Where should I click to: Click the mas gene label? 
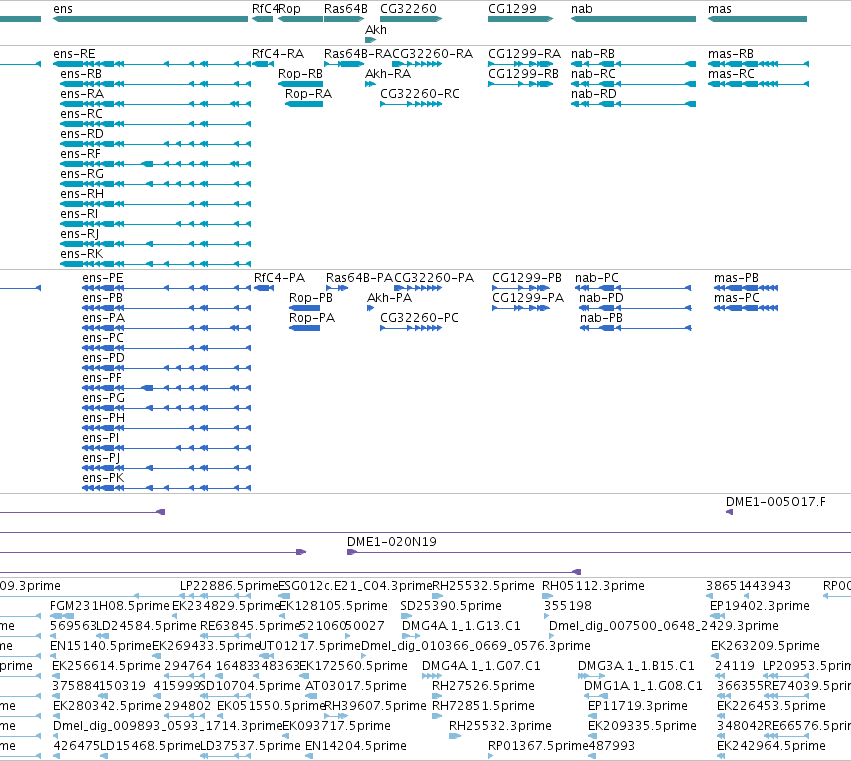(x=720, y=9)
